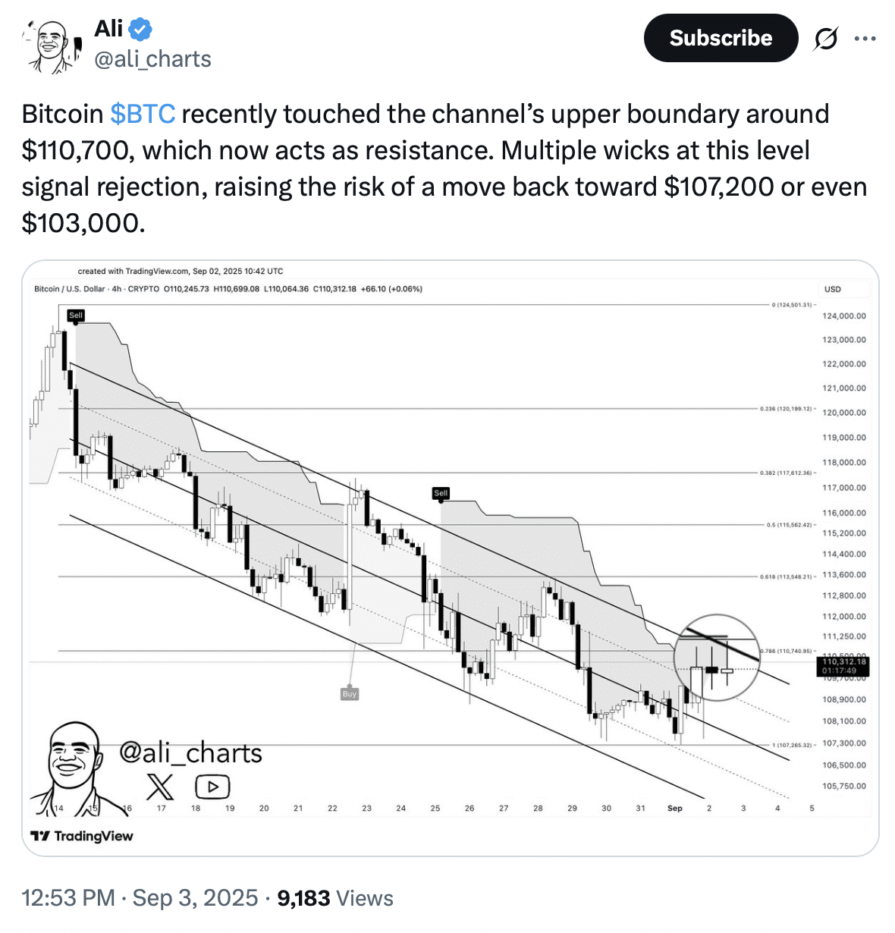Click the Sep date marker on axis

(675, 808)
